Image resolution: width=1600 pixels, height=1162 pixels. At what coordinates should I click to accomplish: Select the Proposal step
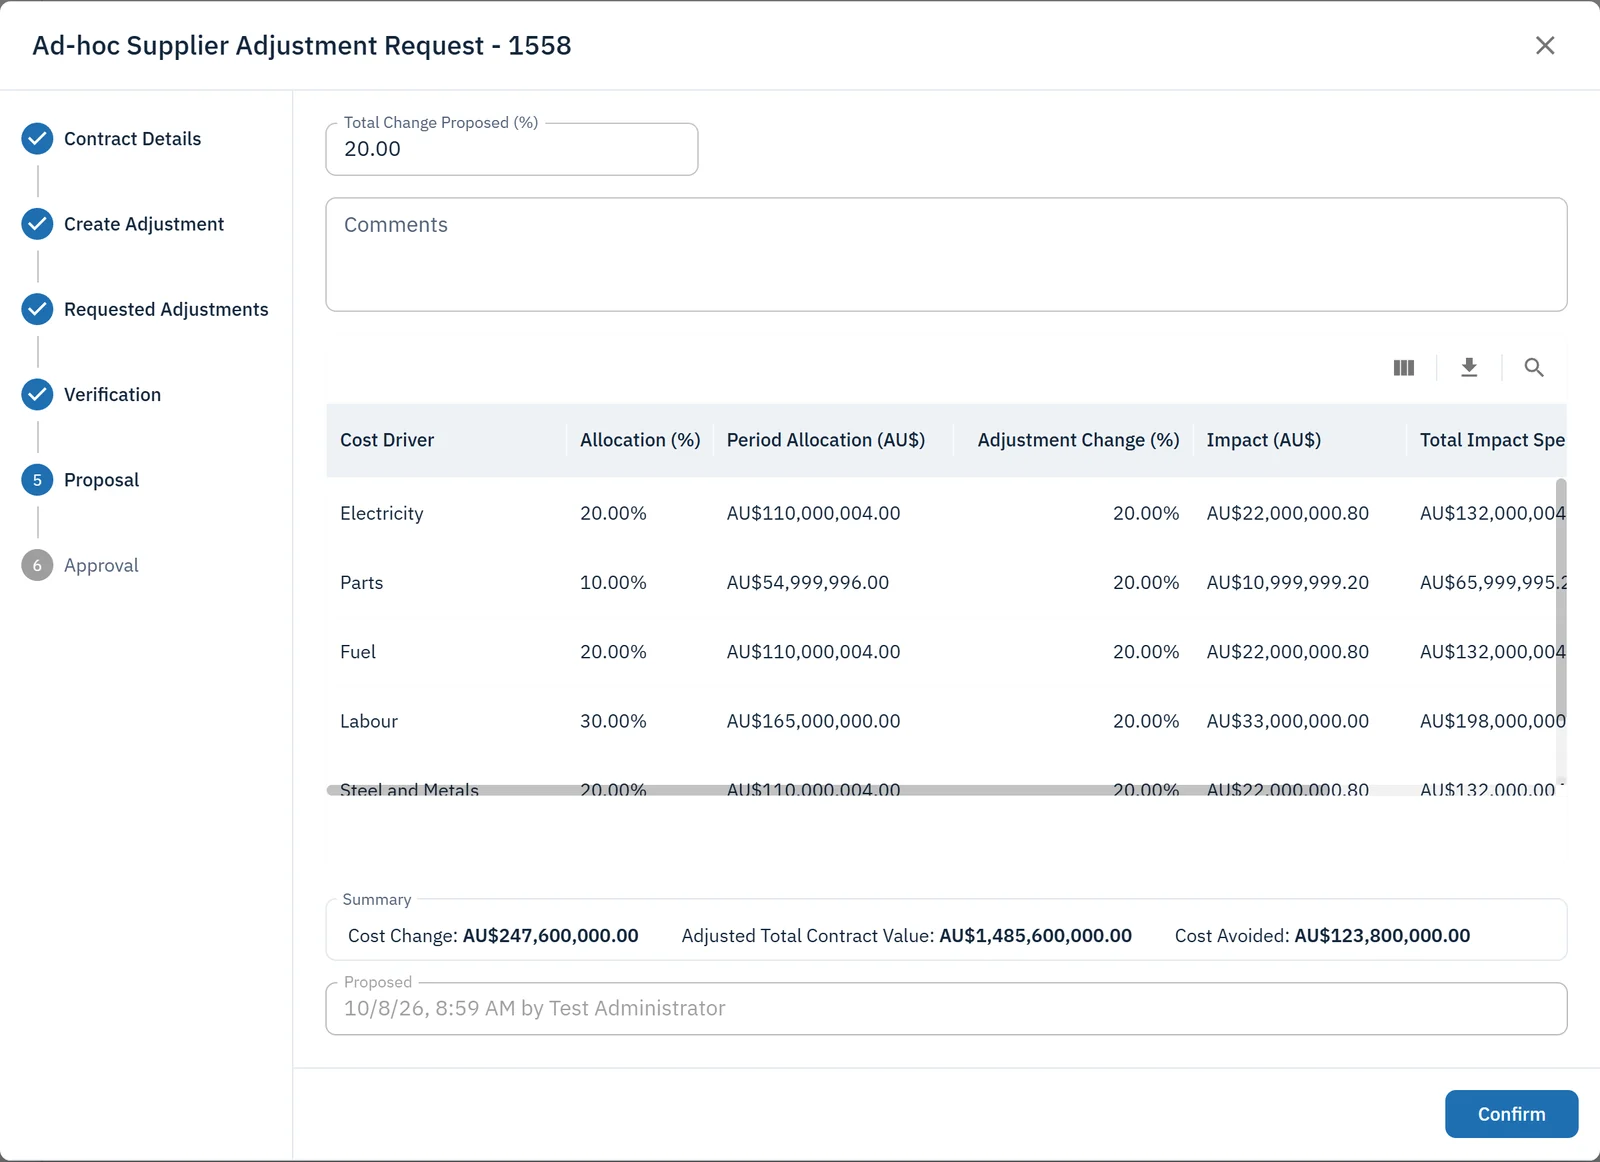[101, 480]
